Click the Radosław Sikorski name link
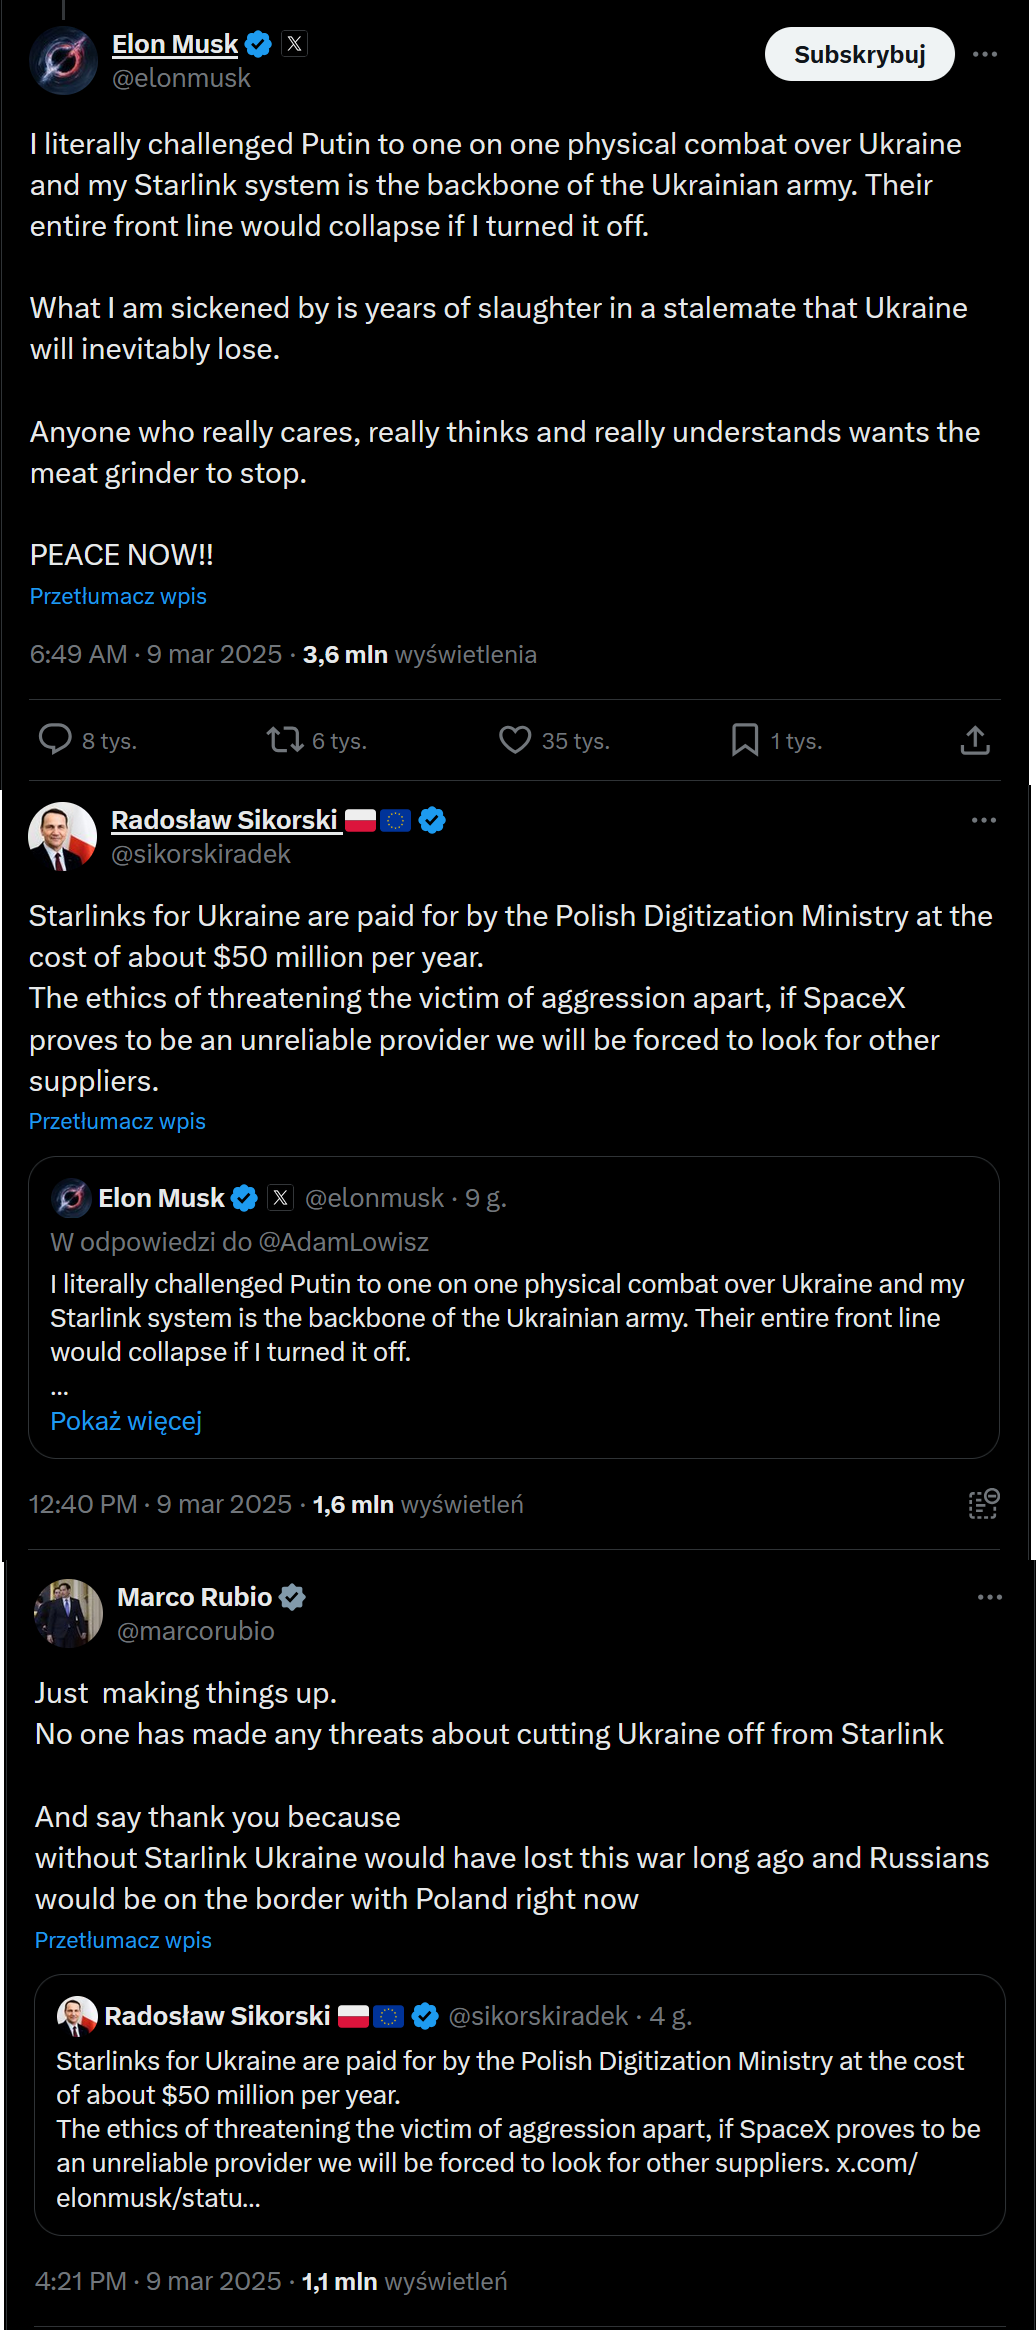Screen dimensions: 1036x2330 click(x=224, y=820)
